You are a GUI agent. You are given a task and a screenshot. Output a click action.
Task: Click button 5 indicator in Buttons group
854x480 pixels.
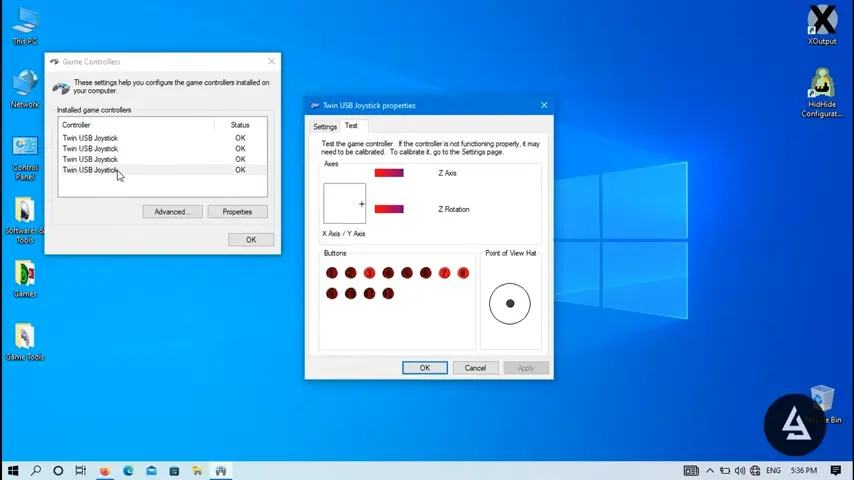(407, 273)
